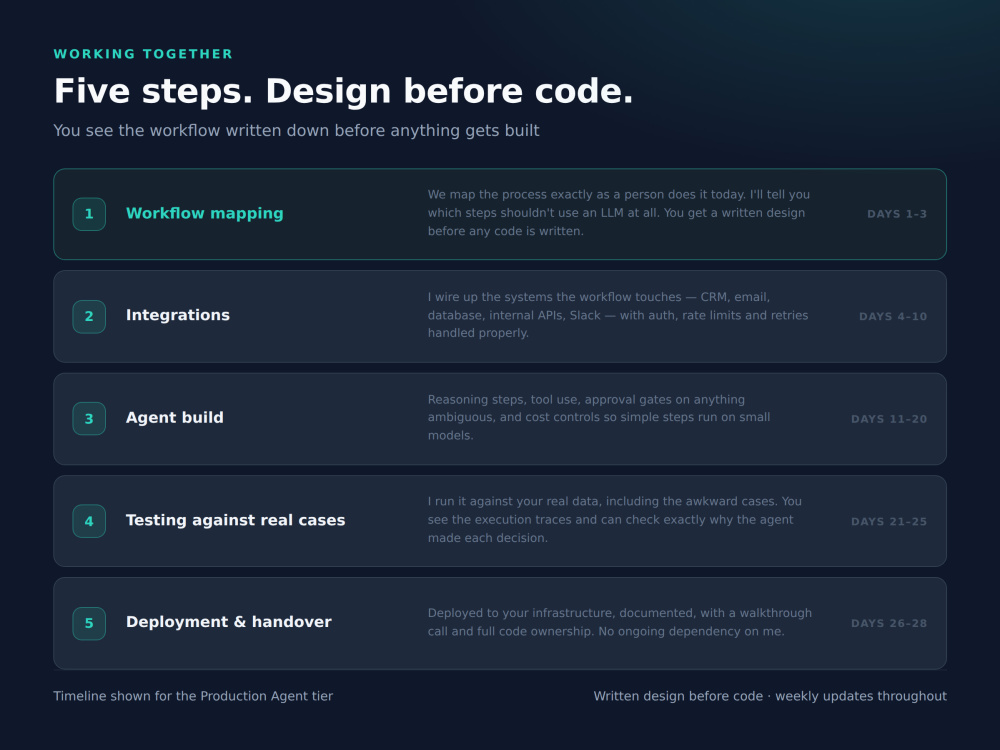Screen dimensions: 1000x750
Task: Click the step 4 number badge
Action: (89, 522)
